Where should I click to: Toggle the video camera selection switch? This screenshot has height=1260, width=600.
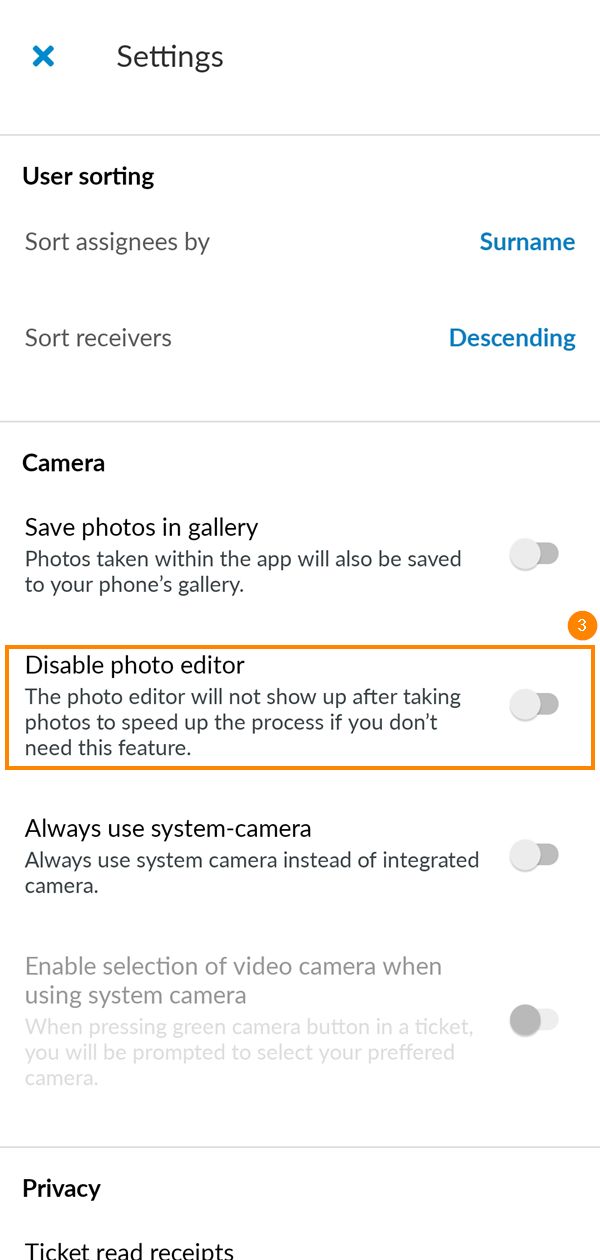(x=534, y=1021)
